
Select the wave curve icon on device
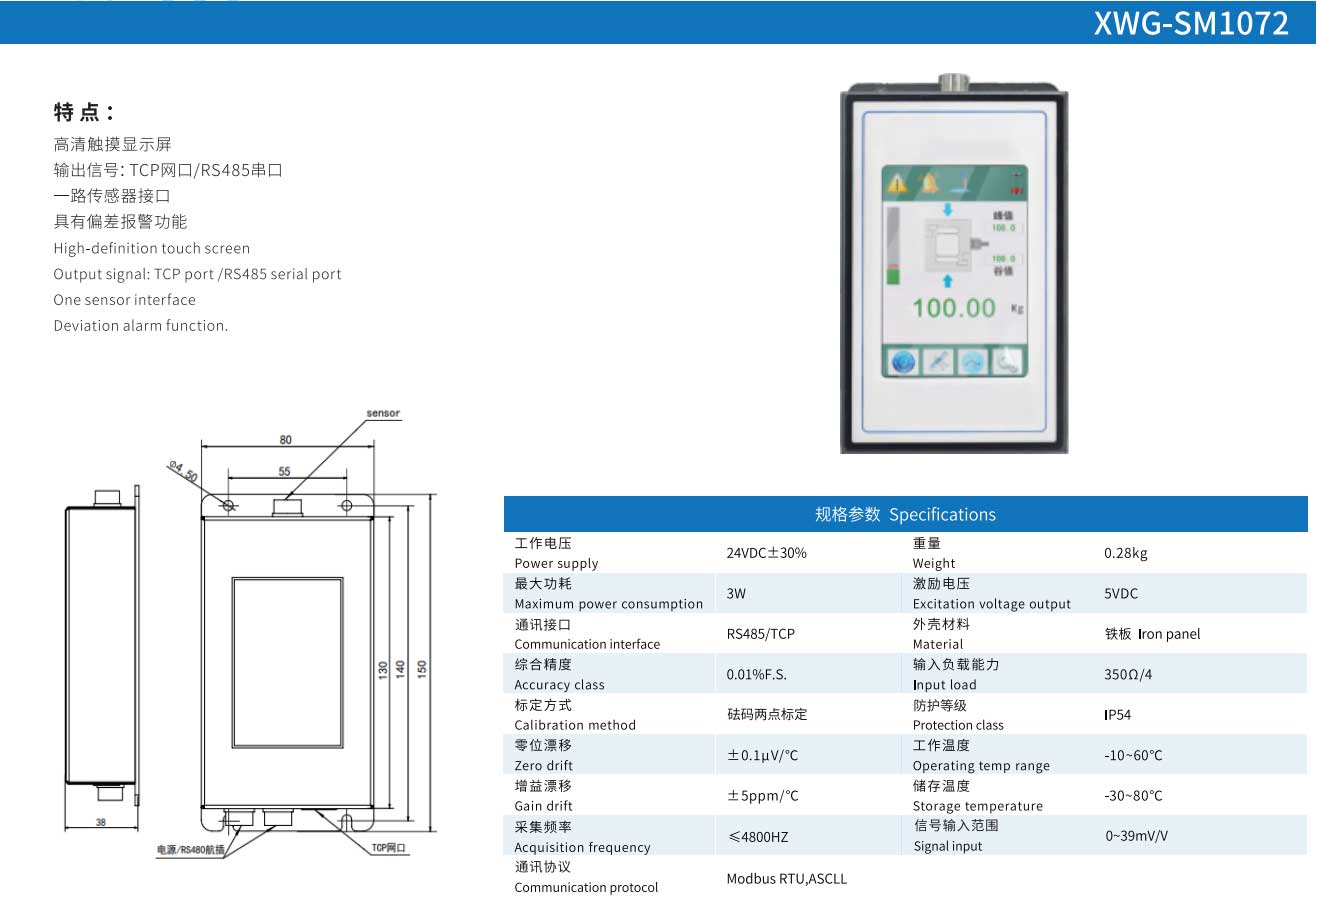coord(972,361)
